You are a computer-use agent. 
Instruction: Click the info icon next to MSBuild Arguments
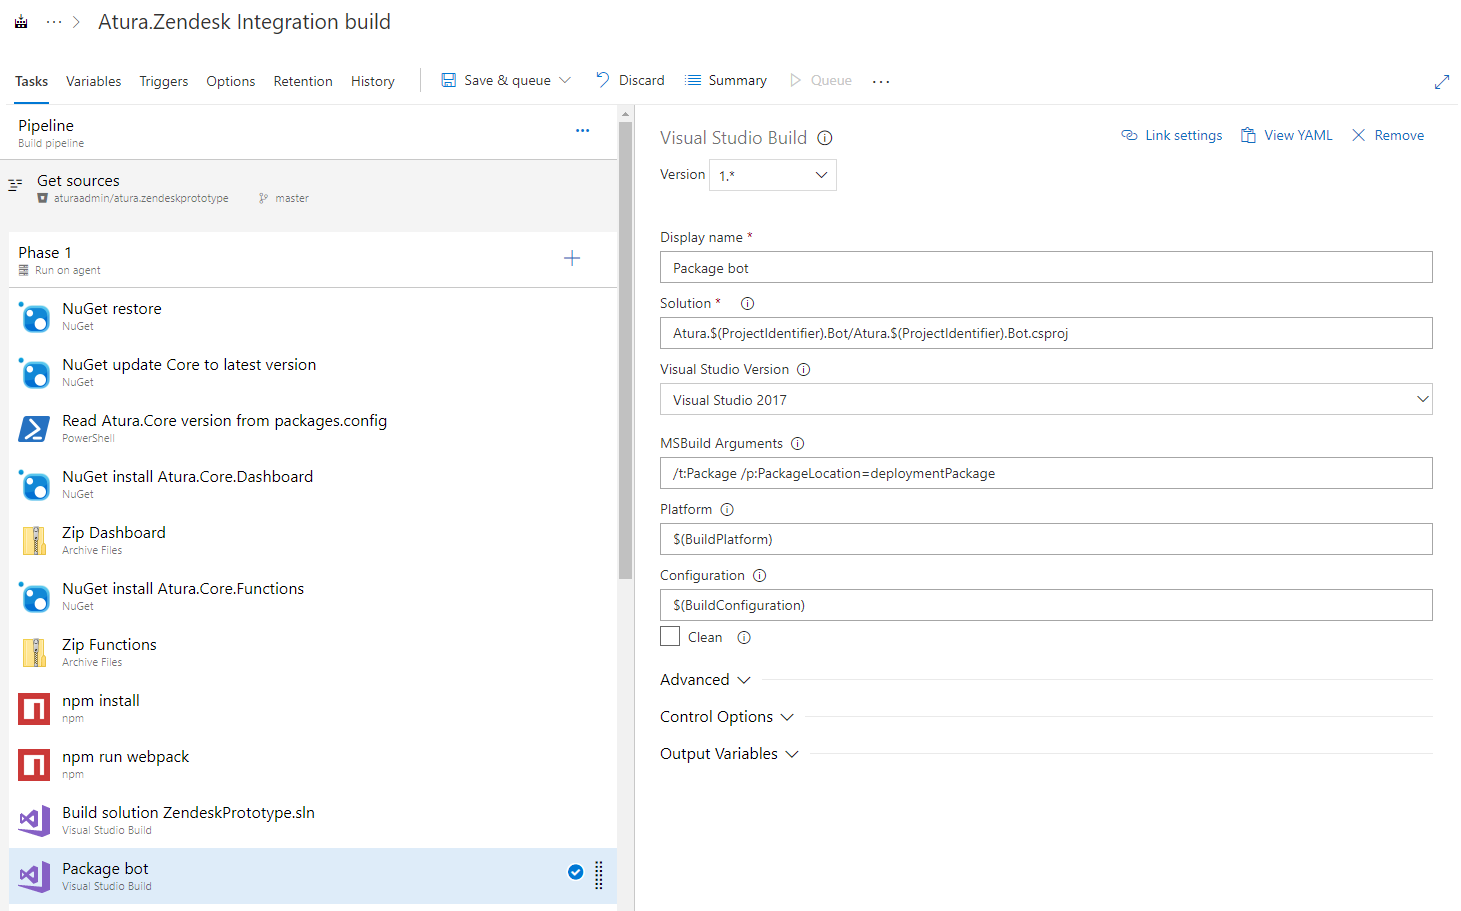(797, 443)
